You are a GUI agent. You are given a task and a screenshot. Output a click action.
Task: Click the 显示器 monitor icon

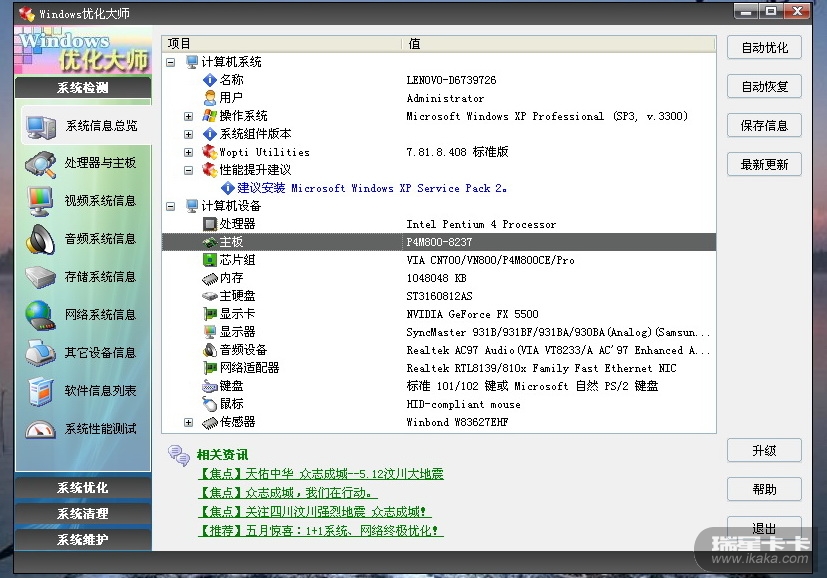point(210,332)
